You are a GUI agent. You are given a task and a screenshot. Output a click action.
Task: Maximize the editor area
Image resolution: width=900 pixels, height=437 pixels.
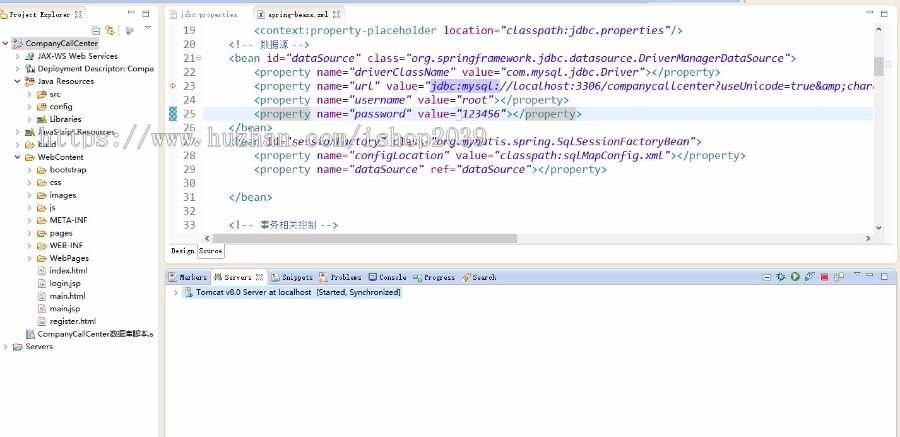click(x=883, y=13)
